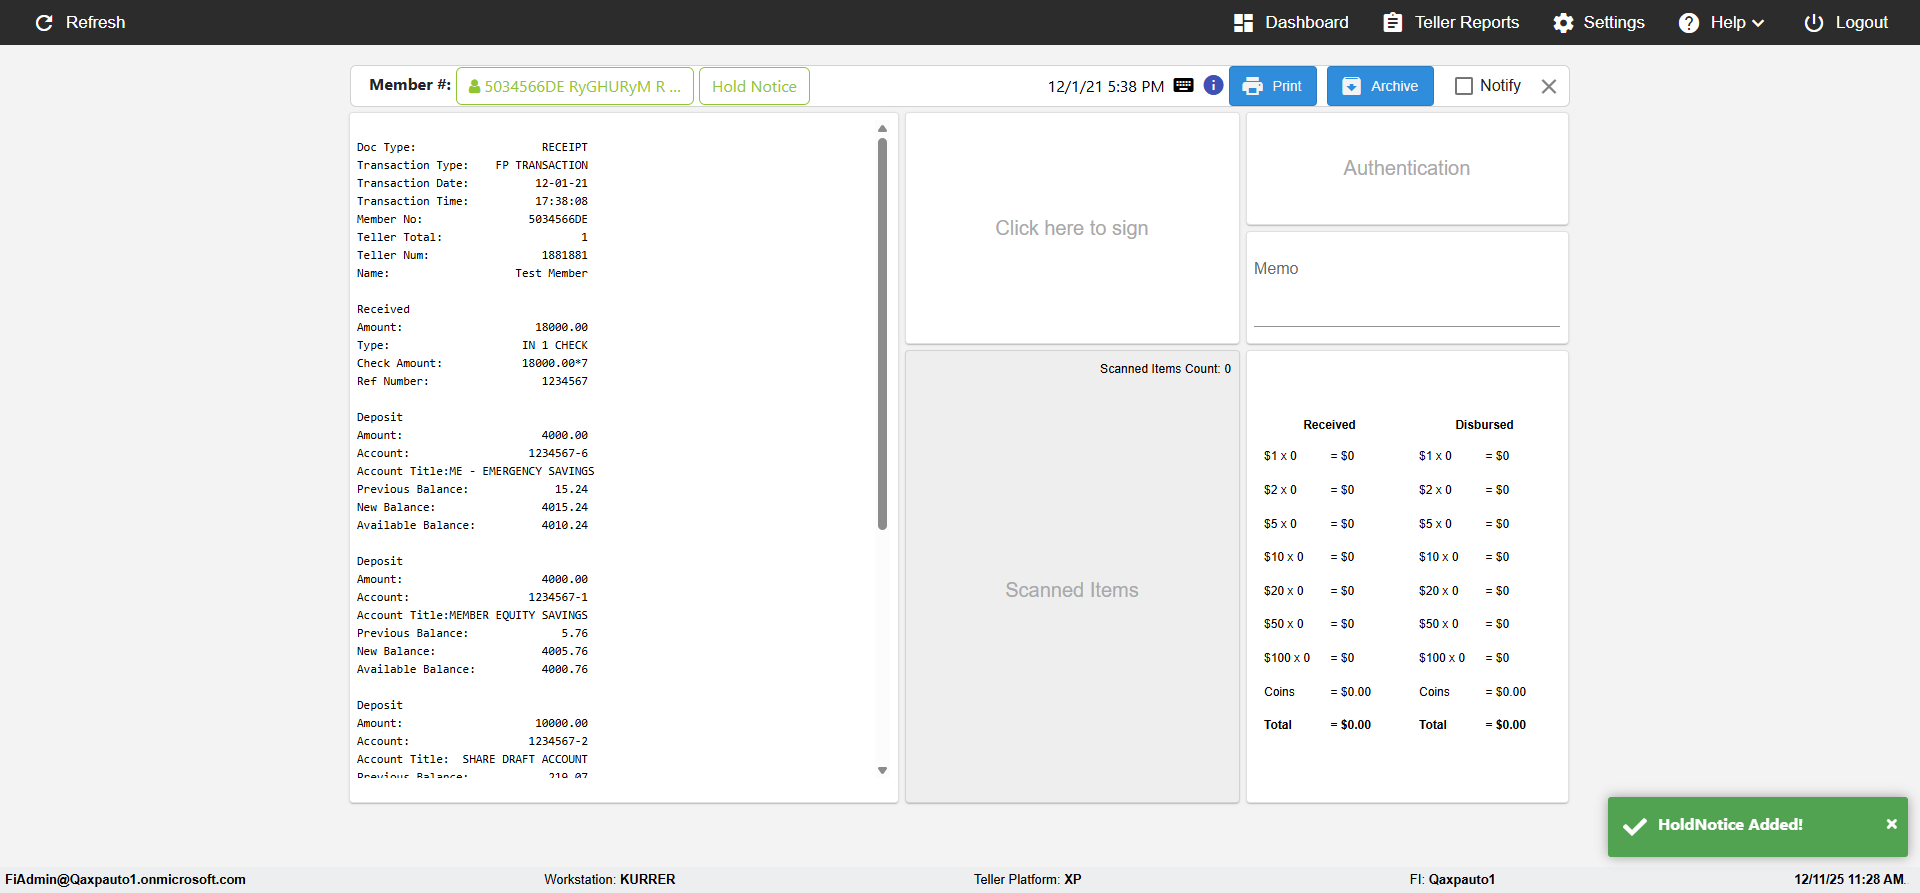The width and height of the screenshot is (1920, 893).
Task: Open the Settings gear icon
Action: [1563, 22]
